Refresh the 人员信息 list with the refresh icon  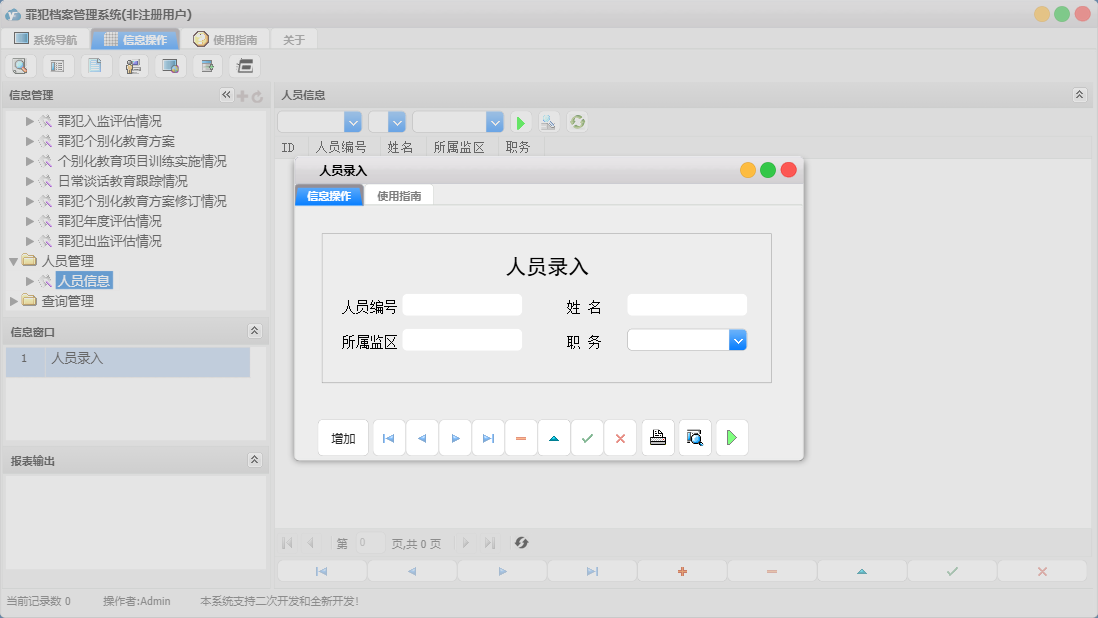click(x=577, y=123)
